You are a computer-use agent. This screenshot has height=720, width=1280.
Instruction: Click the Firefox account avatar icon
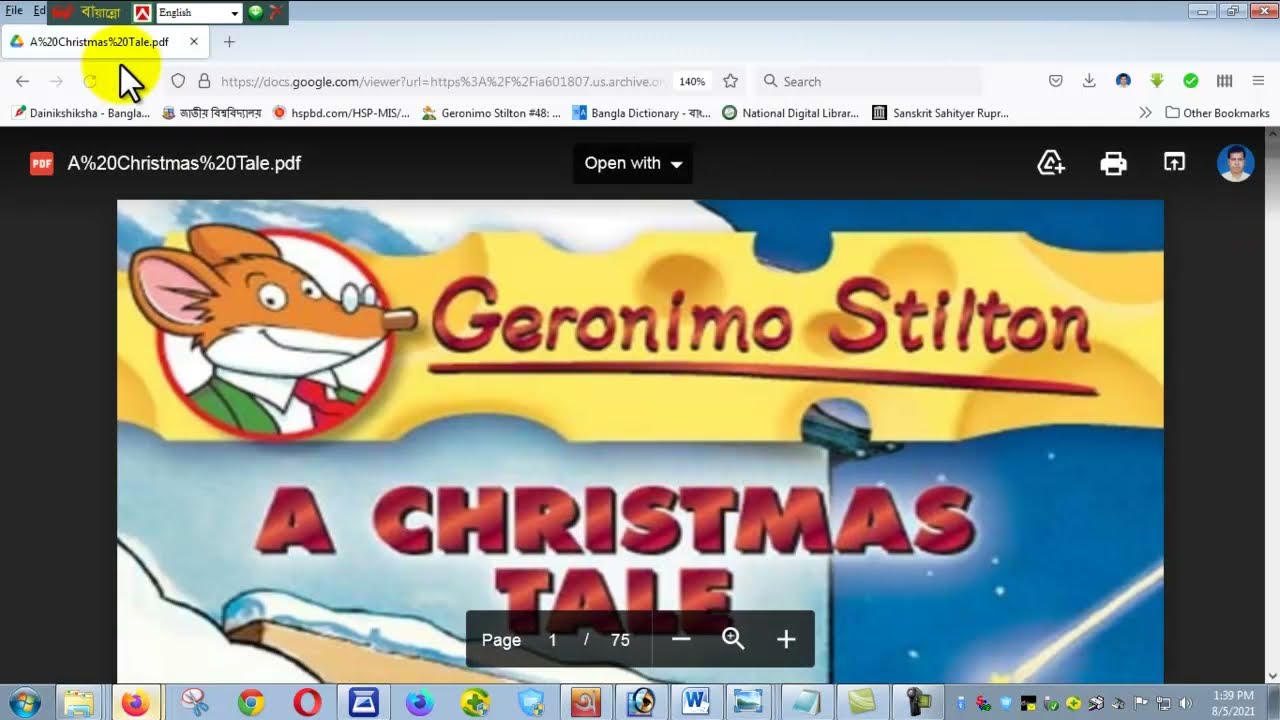pos(1123,81)
